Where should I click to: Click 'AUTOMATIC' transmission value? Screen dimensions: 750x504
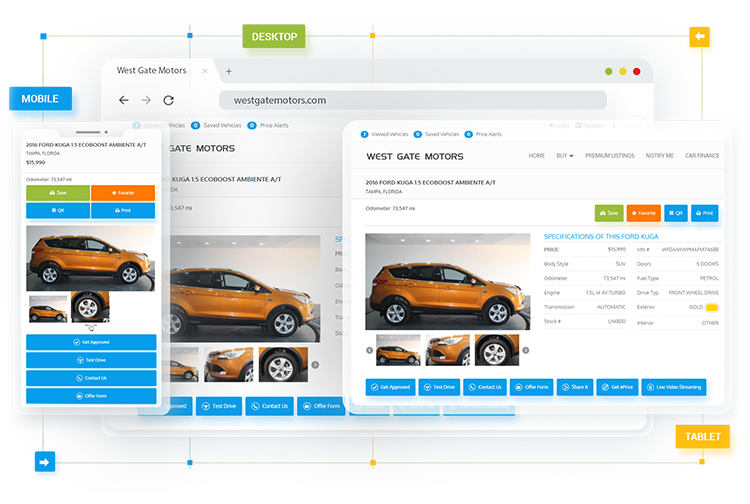click(x=611, y=307)
